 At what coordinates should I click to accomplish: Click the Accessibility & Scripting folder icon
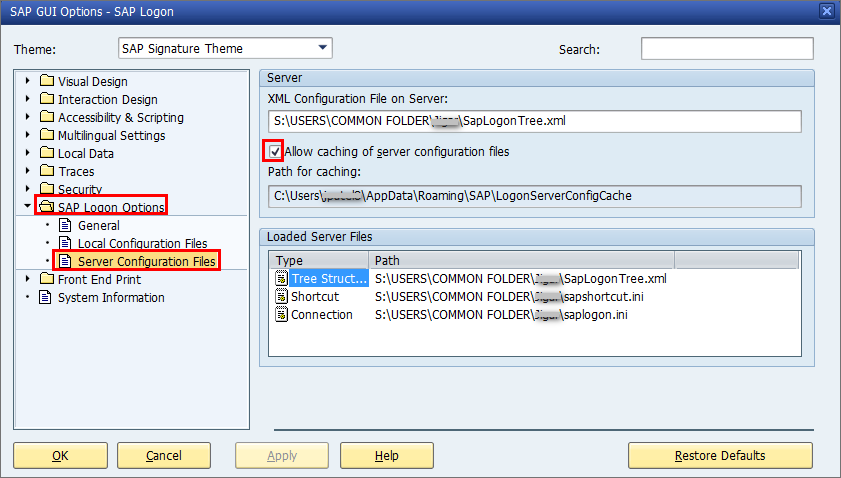tap(47, 117)
